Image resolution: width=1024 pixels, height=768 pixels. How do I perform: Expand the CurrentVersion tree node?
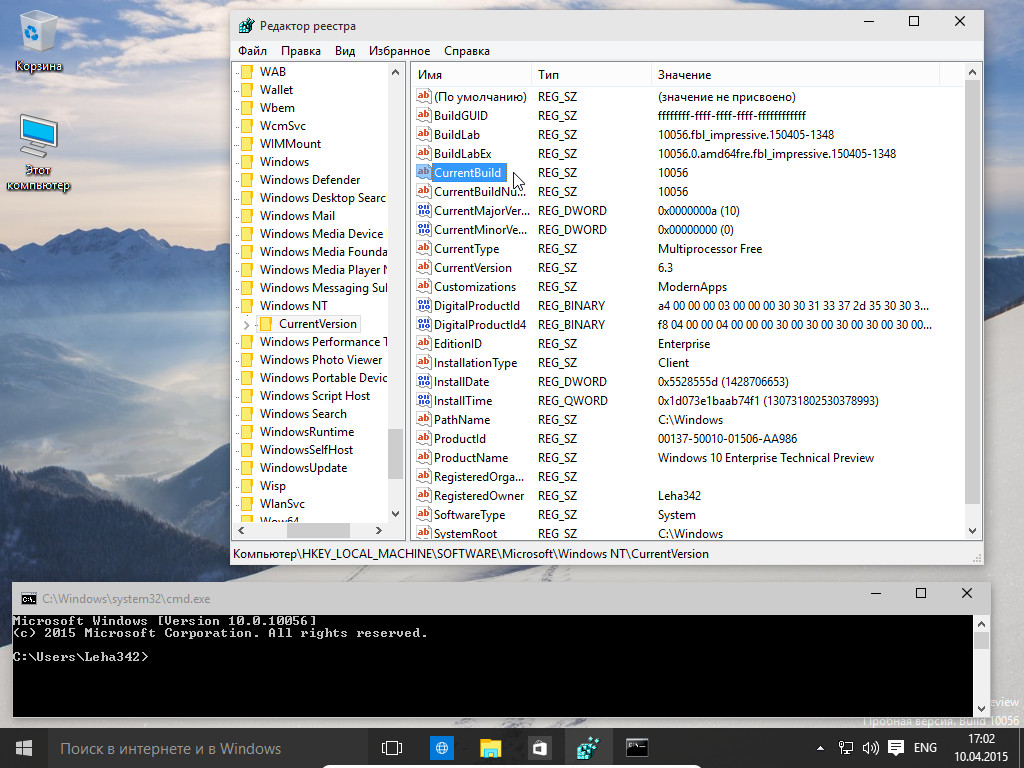tap(246, 325)
